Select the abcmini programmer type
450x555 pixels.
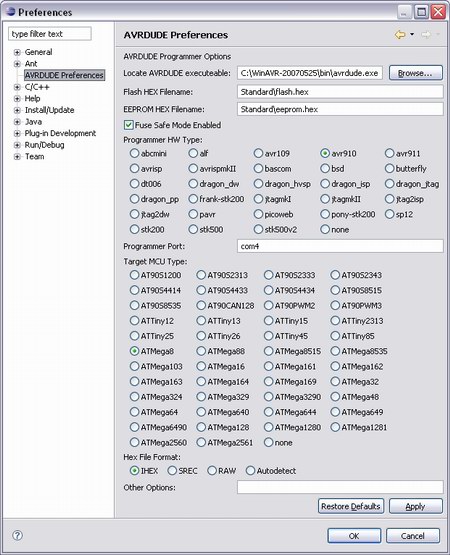134,153
